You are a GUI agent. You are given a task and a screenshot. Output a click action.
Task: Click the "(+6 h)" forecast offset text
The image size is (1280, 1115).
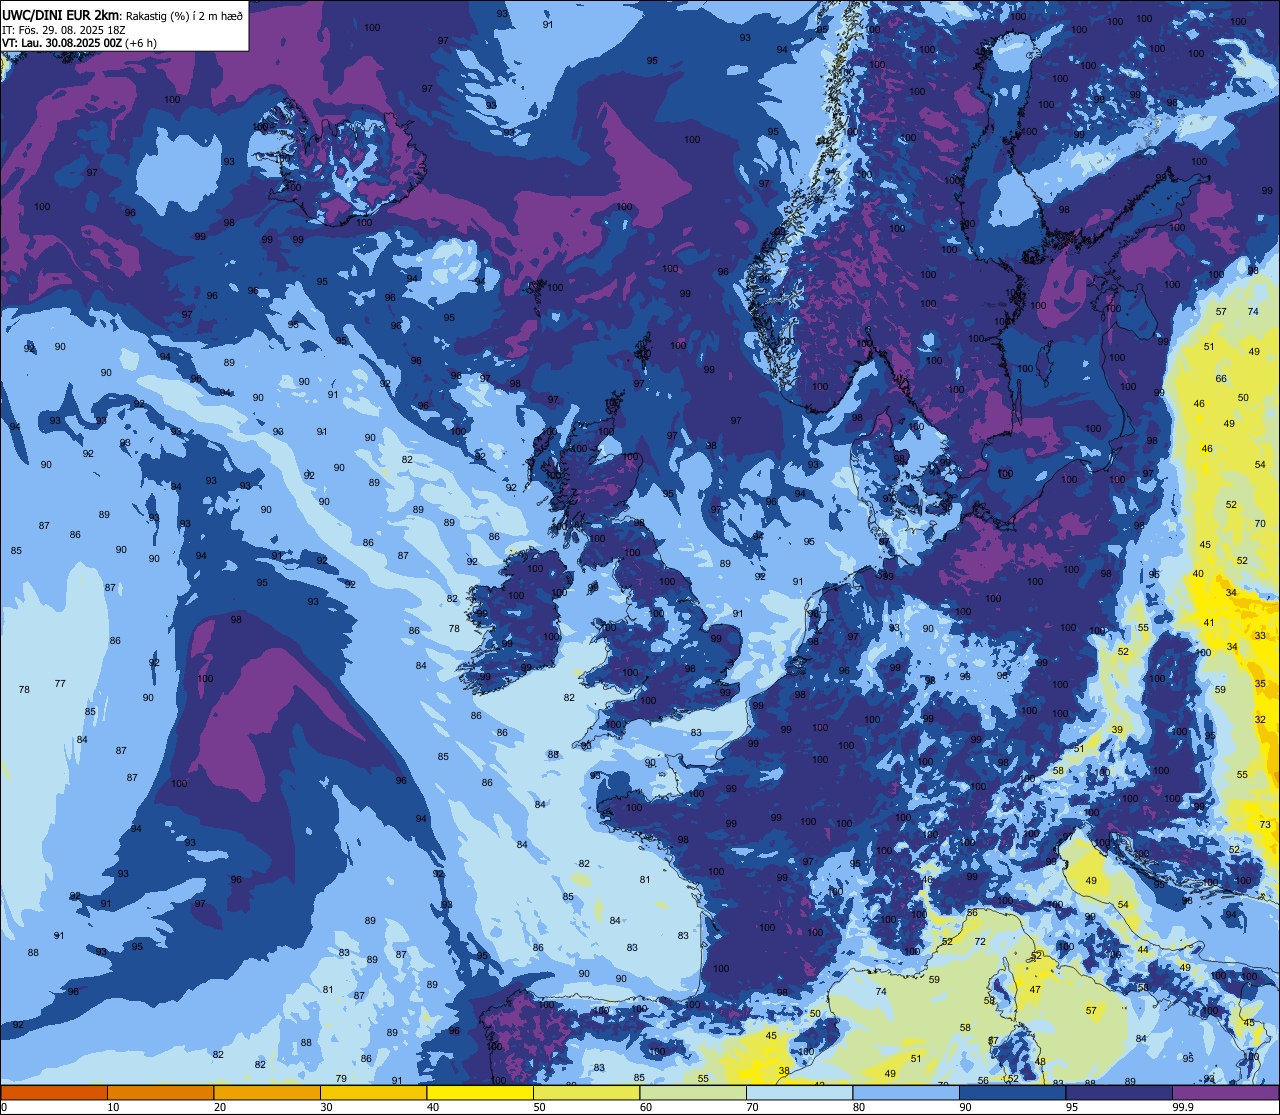click(140, 43)
